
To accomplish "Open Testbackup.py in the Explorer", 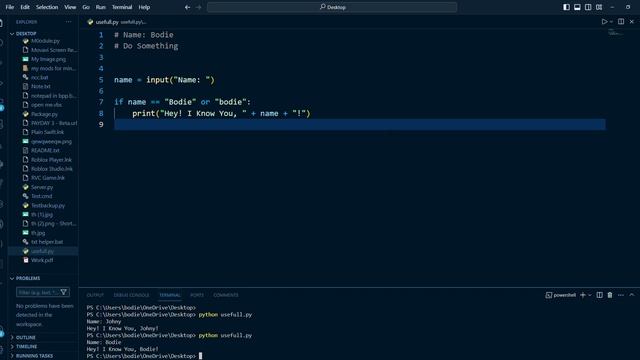I will [48, 205].
